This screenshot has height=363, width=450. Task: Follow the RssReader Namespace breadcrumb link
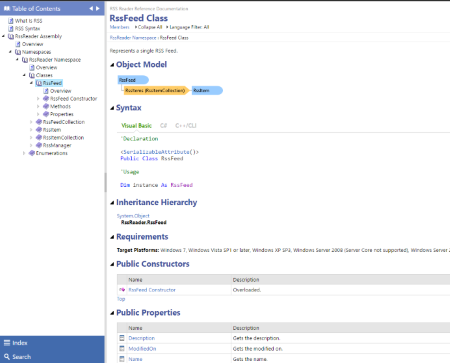click(133, 38)
